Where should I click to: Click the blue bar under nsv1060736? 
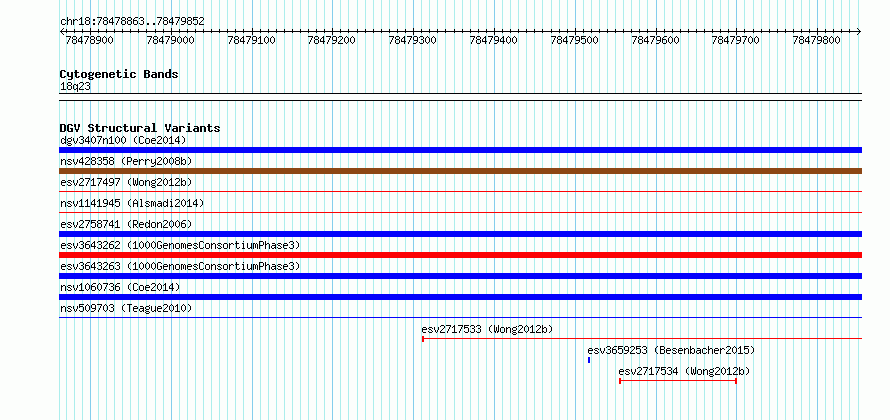(460, 297)
